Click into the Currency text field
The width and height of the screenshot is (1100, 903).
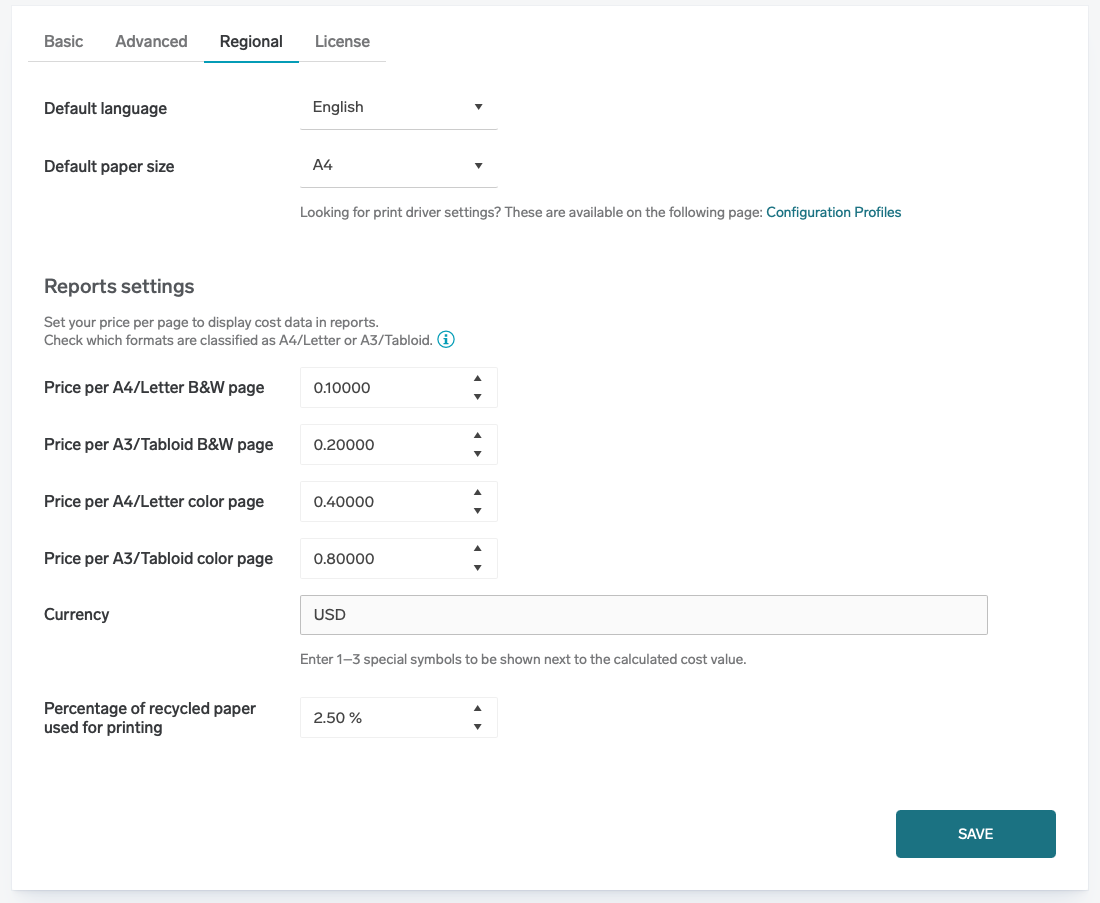click(x=643, y=615)
